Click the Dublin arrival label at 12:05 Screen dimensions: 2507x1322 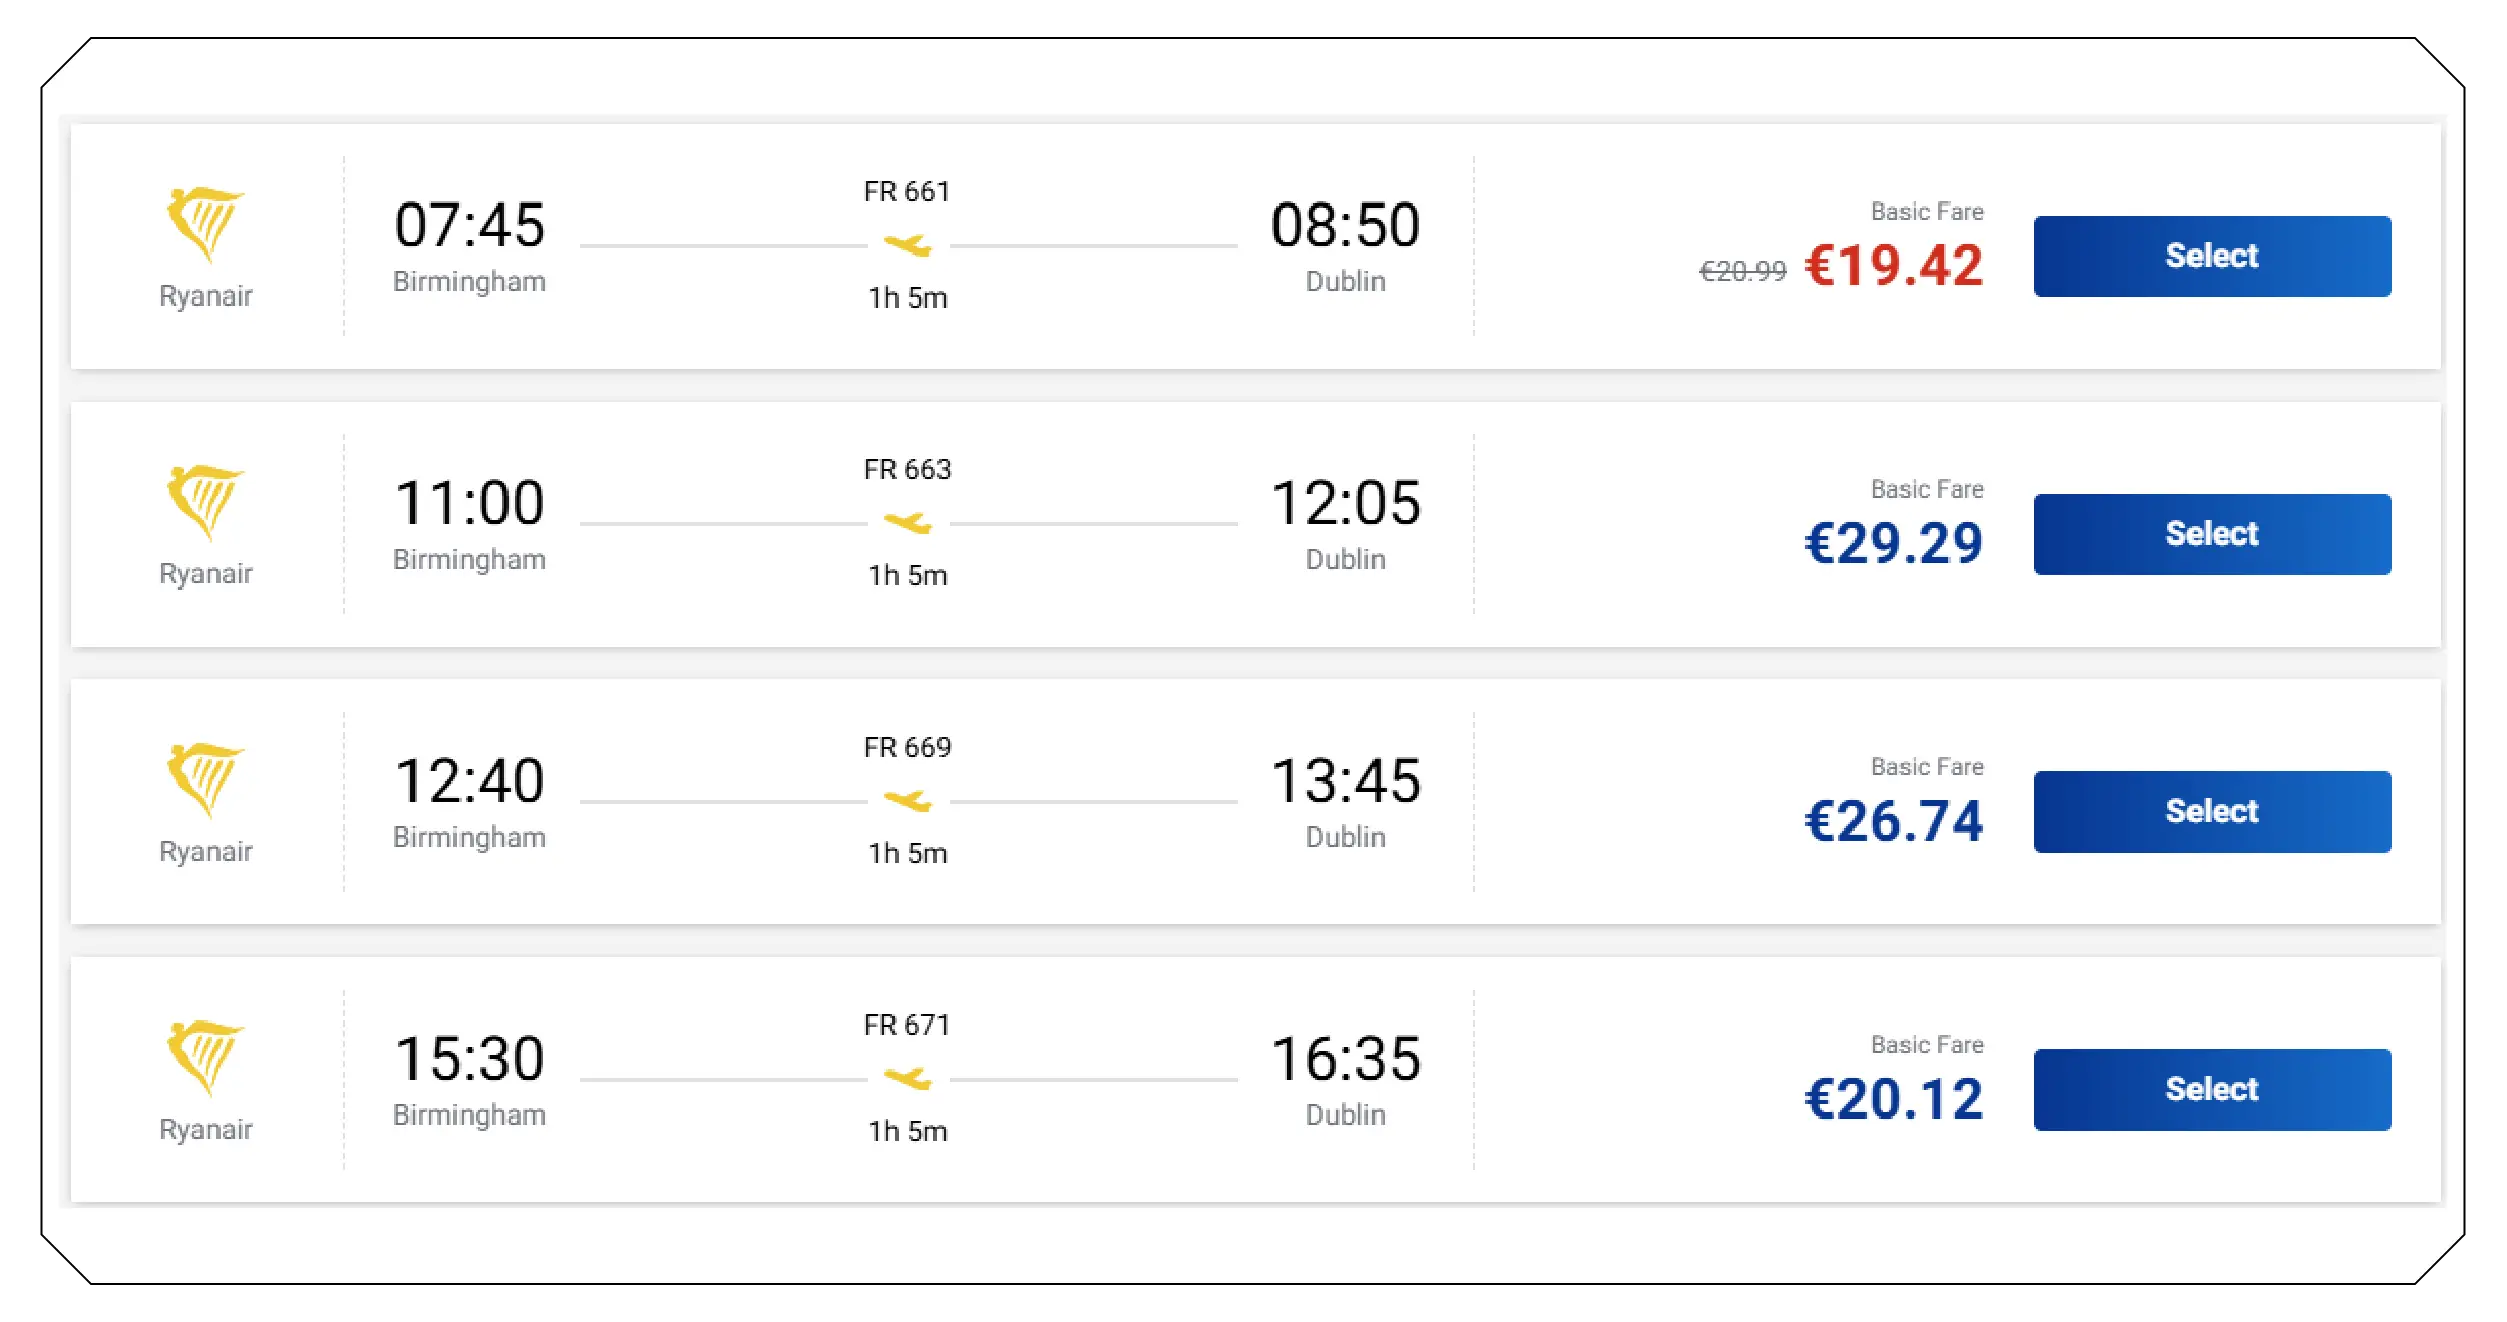pos(1346,558)
